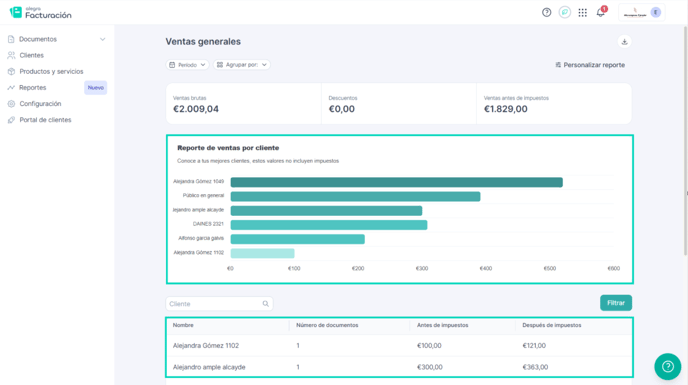688x385 pixels.
Task: Open the Período dropdown
Action: pos(187,65)
